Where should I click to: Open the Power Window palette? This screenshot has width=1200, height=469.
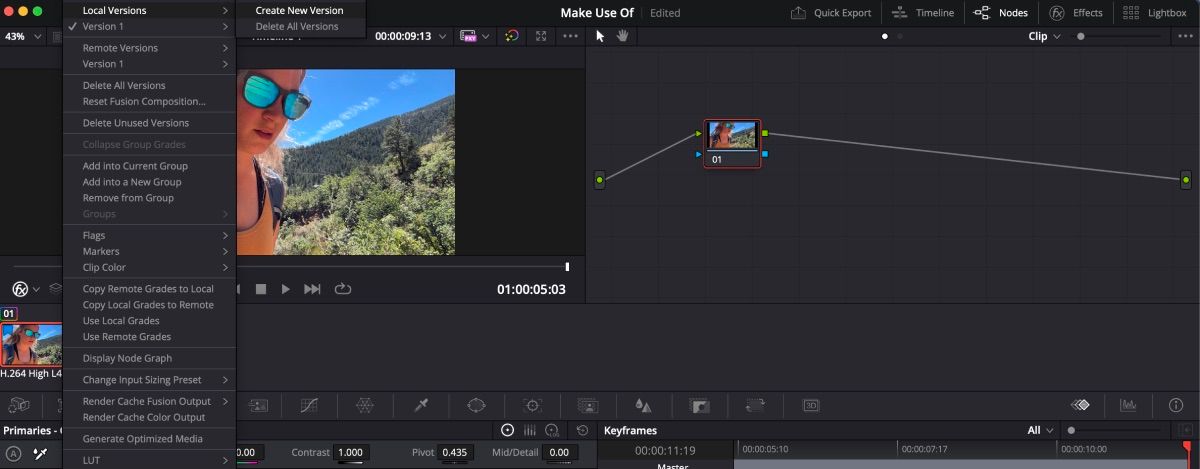(476, 405)
